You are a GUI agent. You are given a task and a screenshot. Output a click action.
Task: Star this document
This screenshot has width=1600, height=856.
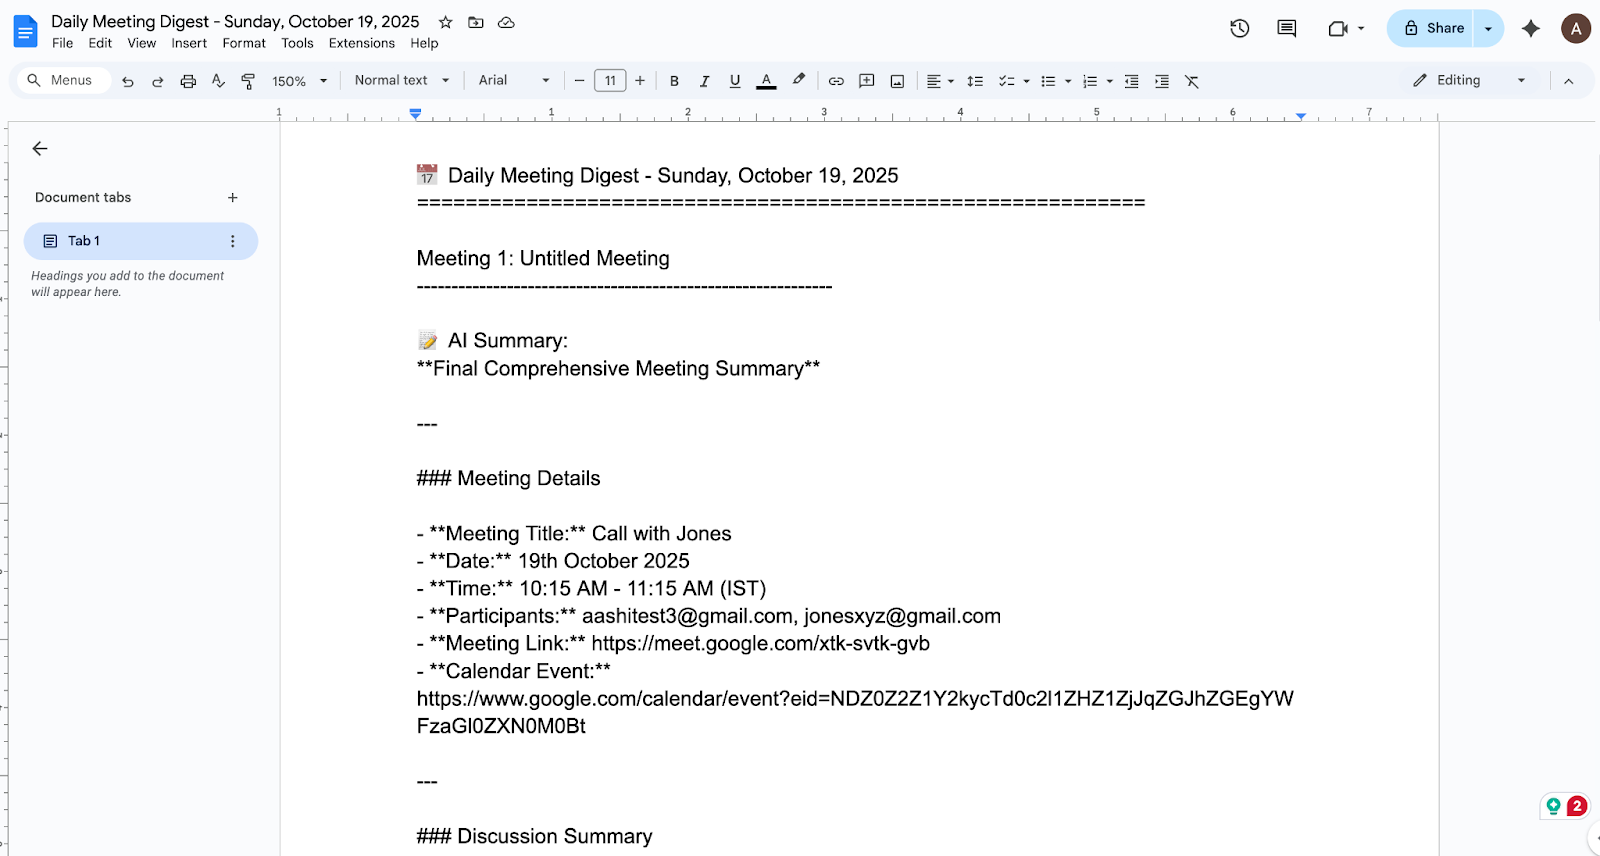(446, 22)
